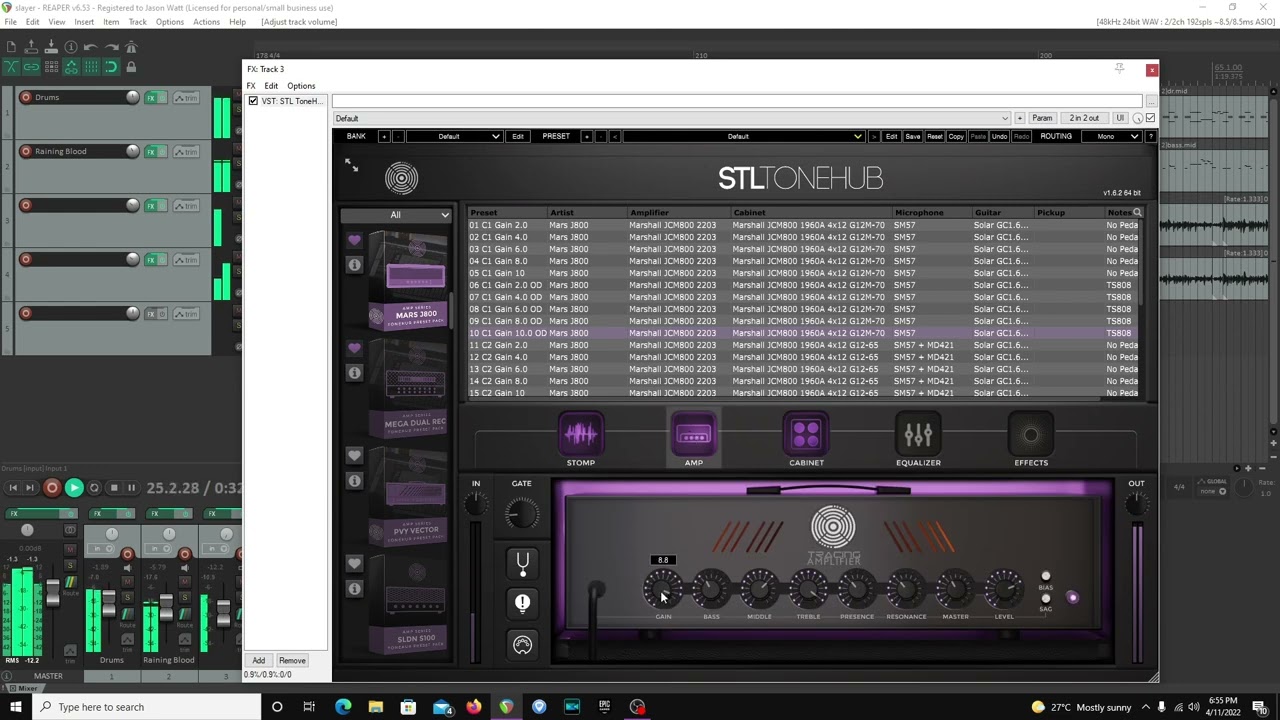Click the Remove FX button
Screen dimensions: 1280x720
(292, 660)
